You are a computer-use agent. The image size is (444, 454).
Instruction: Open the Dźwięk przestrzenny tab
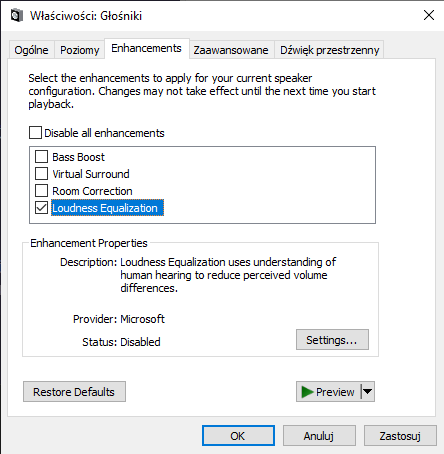point(329,50)
